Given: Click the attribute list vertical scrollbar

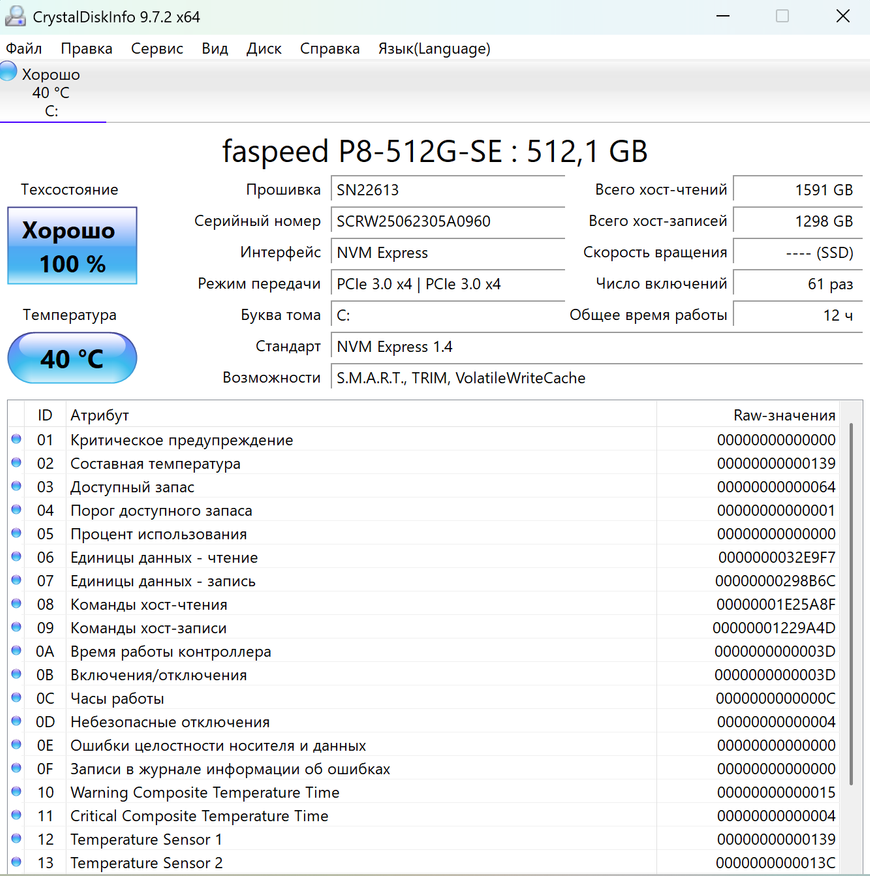Looking at the screenshot, I should pos(851,600).
